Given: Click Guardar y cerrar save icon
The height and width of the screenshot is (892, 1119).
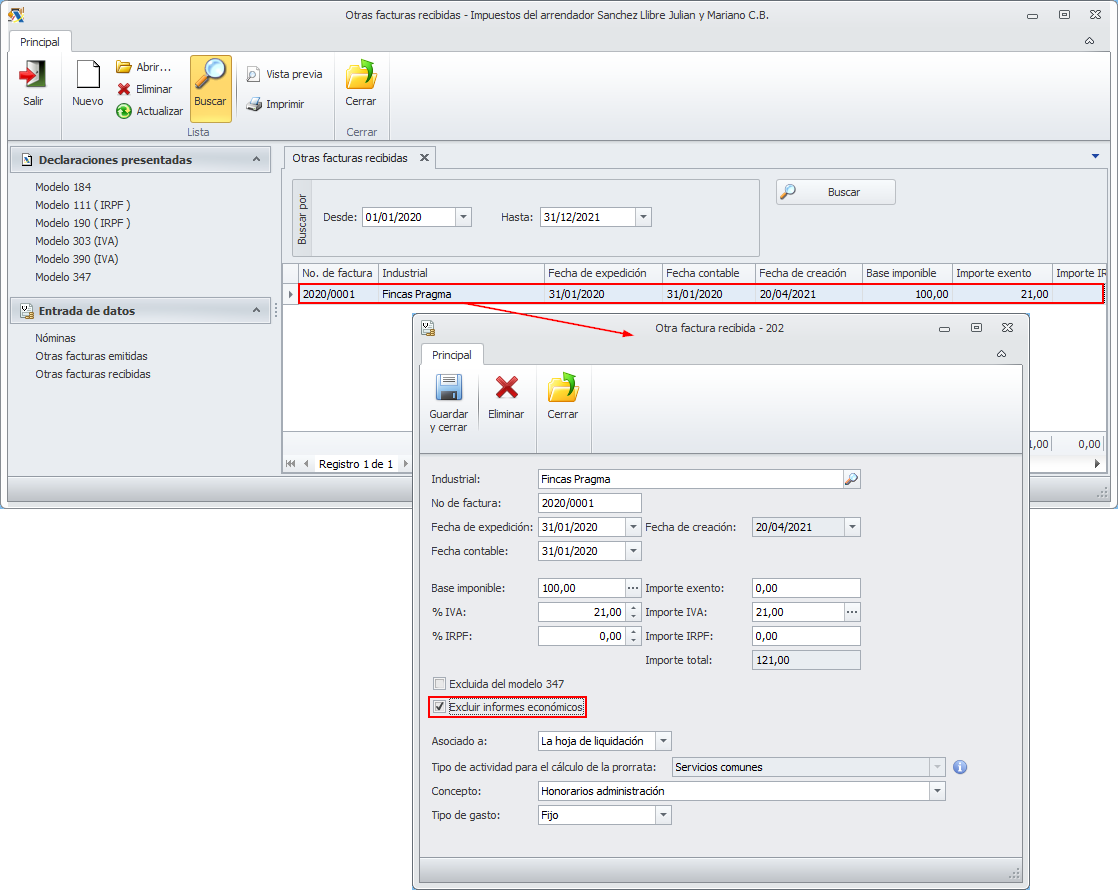Looking at the screenshot, I should 448,391.
